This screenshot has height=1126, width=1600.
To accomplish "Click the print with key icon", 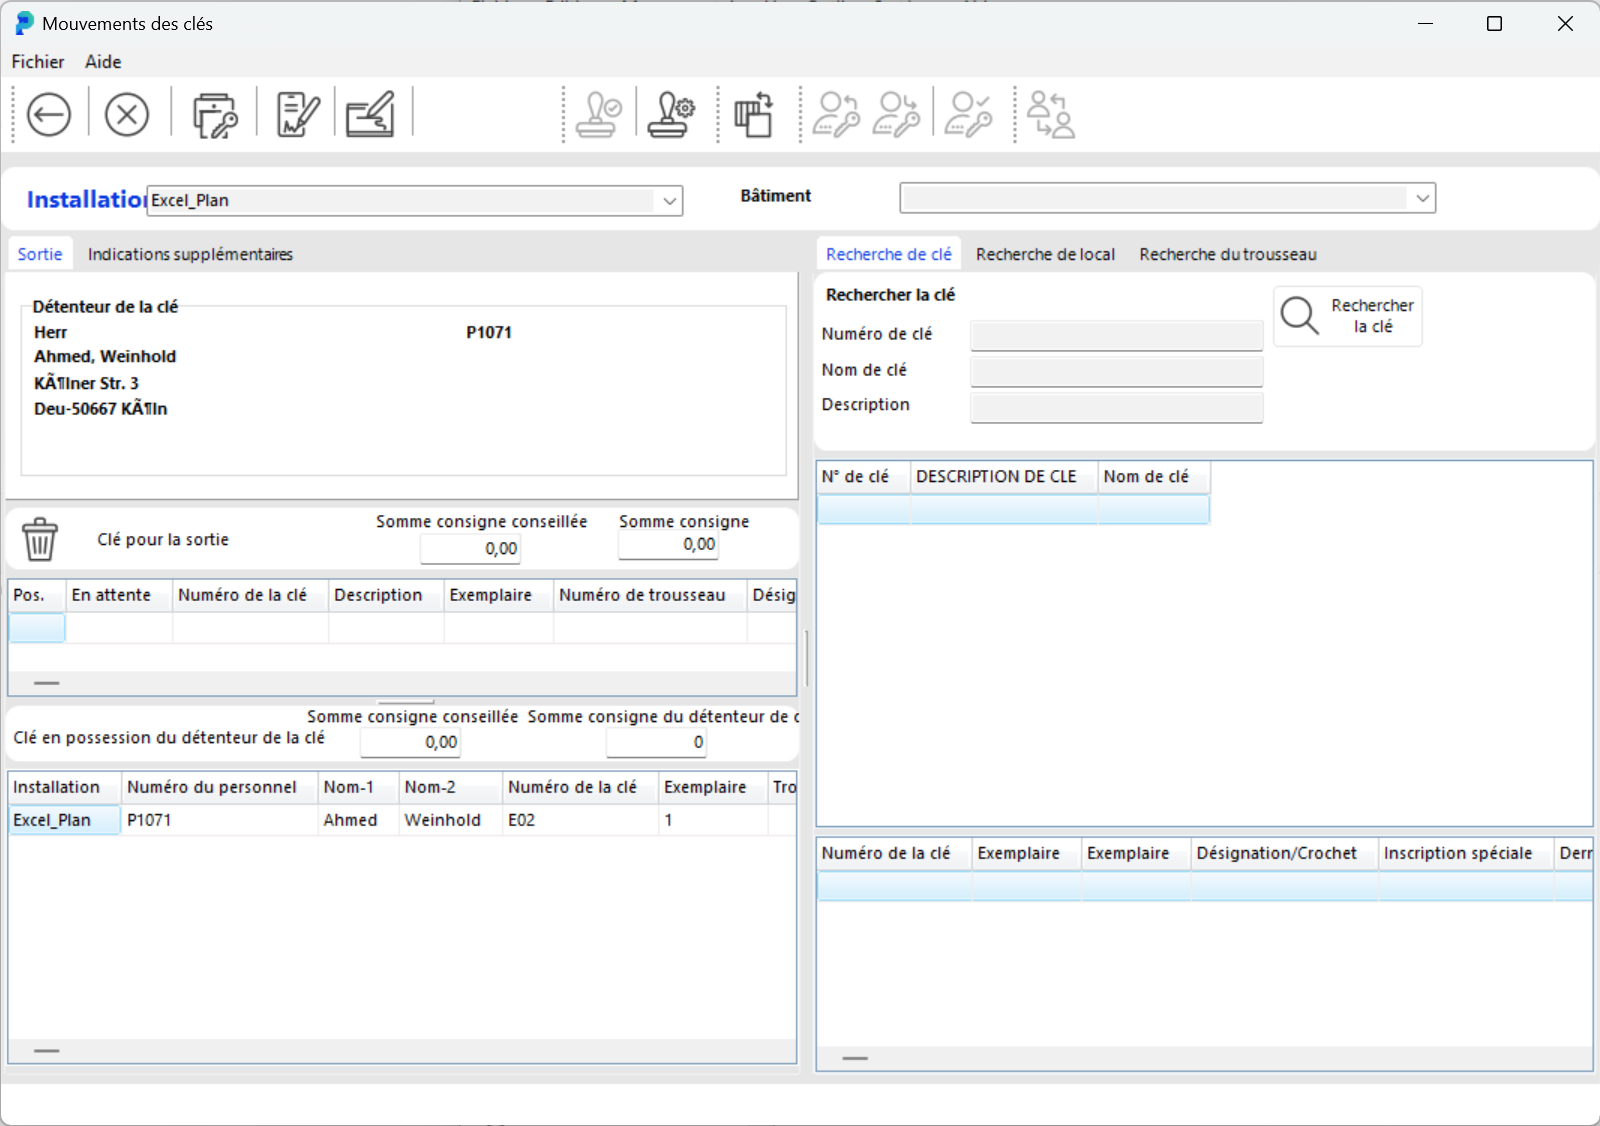I will click(x=214, y=115).
